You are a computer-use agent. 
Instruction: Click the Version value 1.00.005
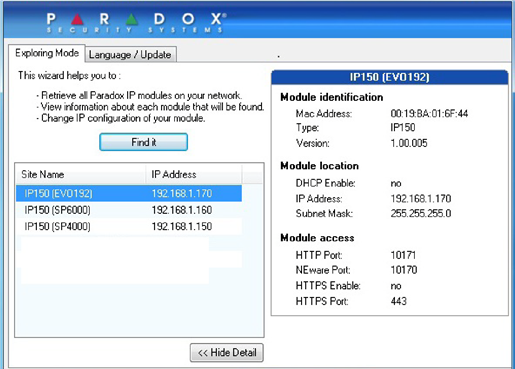tap(409, 143)
